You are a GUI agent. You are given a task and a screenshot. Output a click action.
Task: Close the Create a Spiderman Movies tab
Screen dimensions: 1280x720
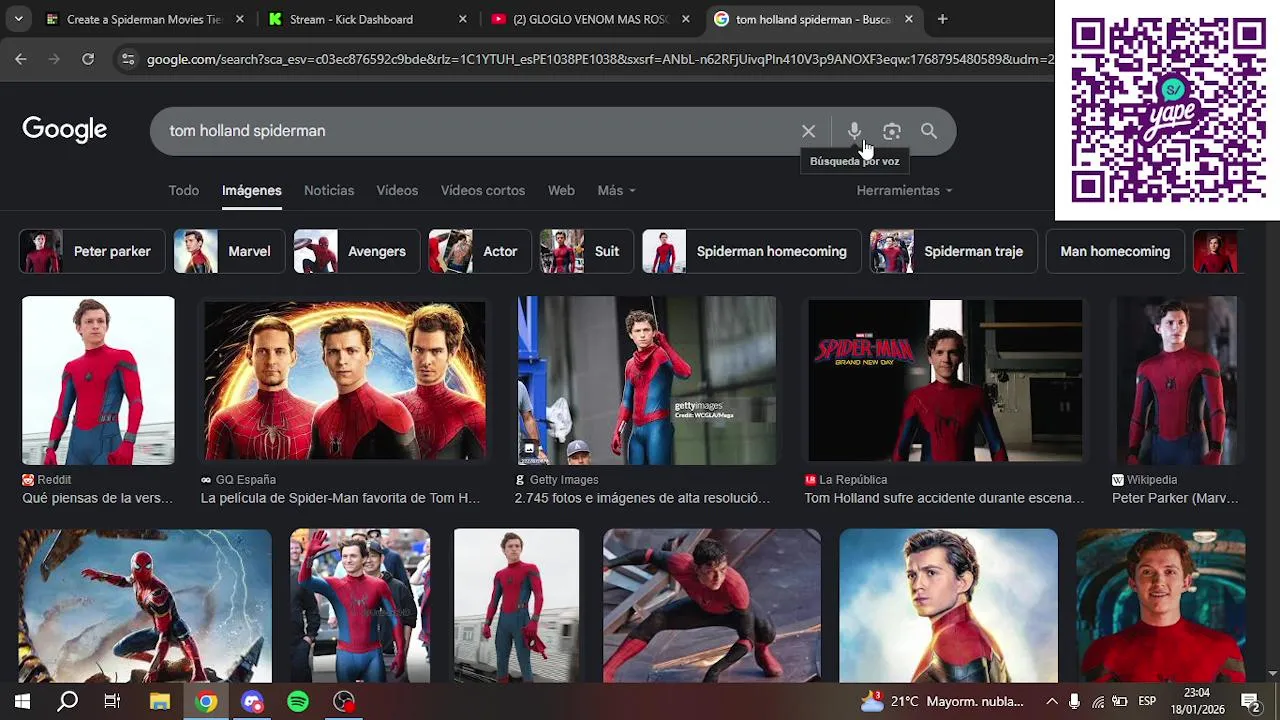[x=240, y=19]
